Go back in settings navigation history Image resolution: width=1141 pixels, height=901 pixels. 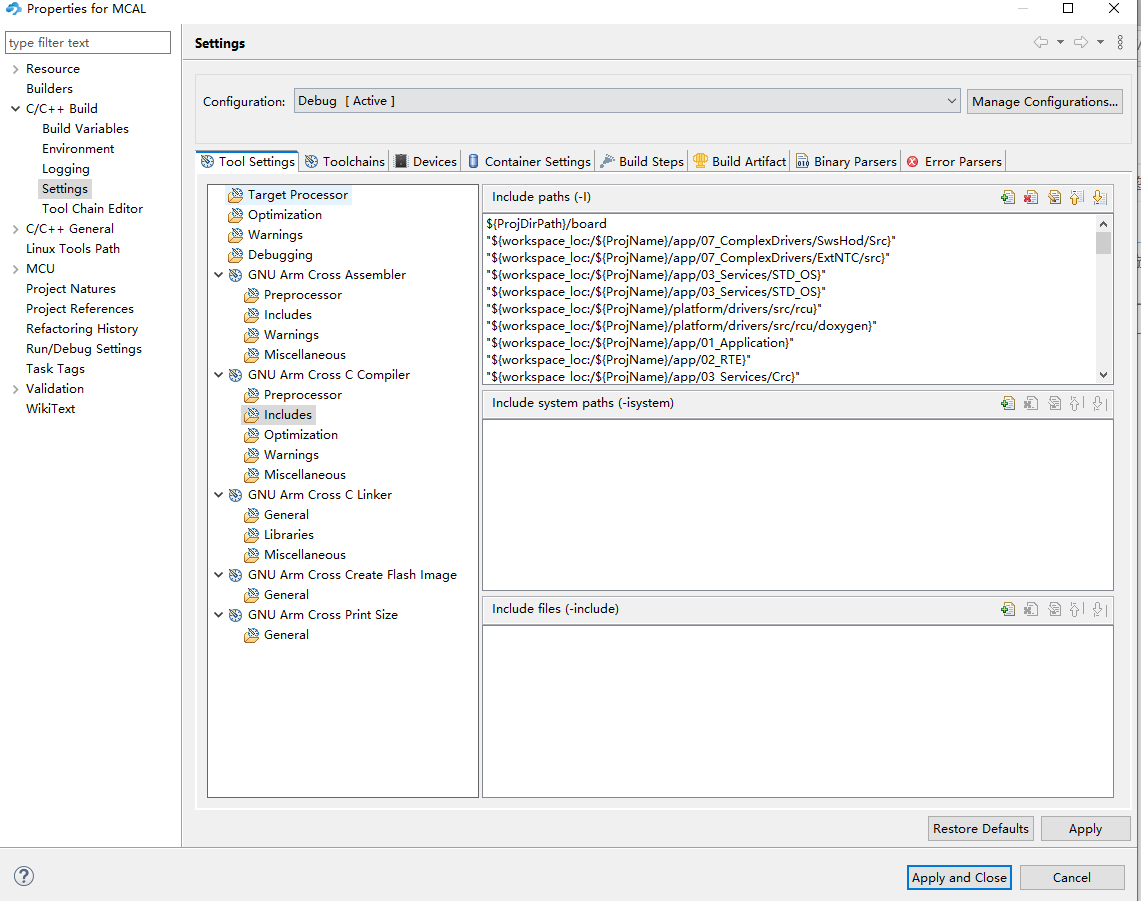(1041, 42)
